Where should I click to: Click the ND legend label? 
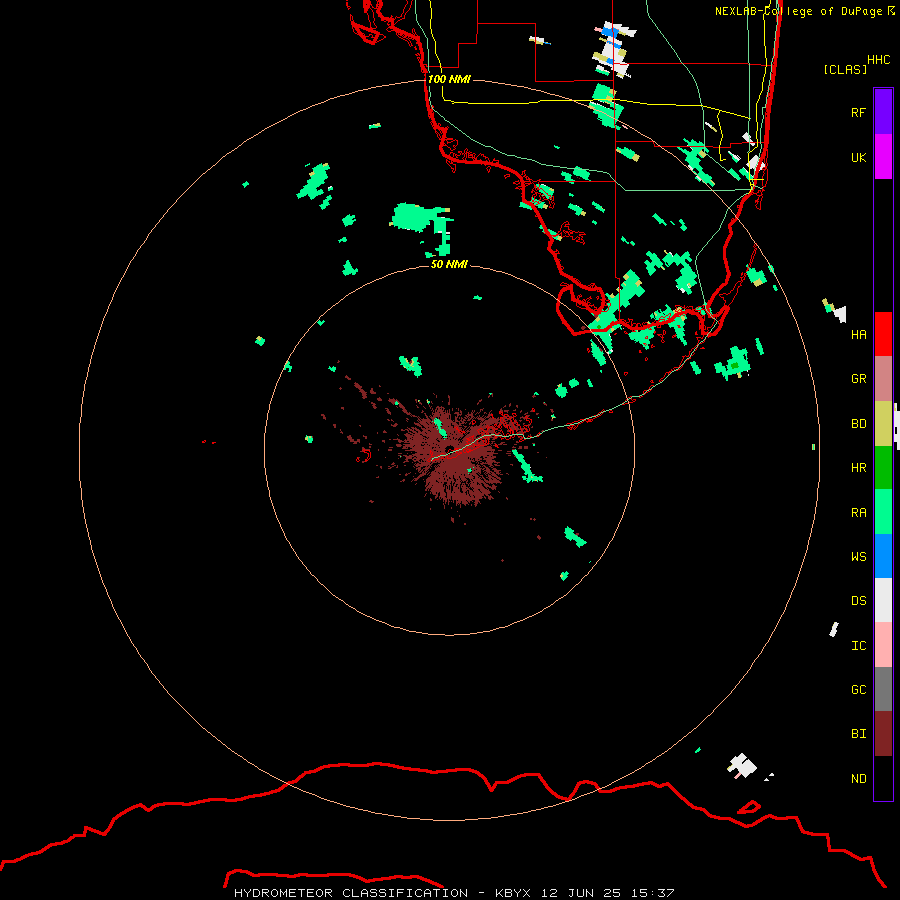(x=858, y=779)
